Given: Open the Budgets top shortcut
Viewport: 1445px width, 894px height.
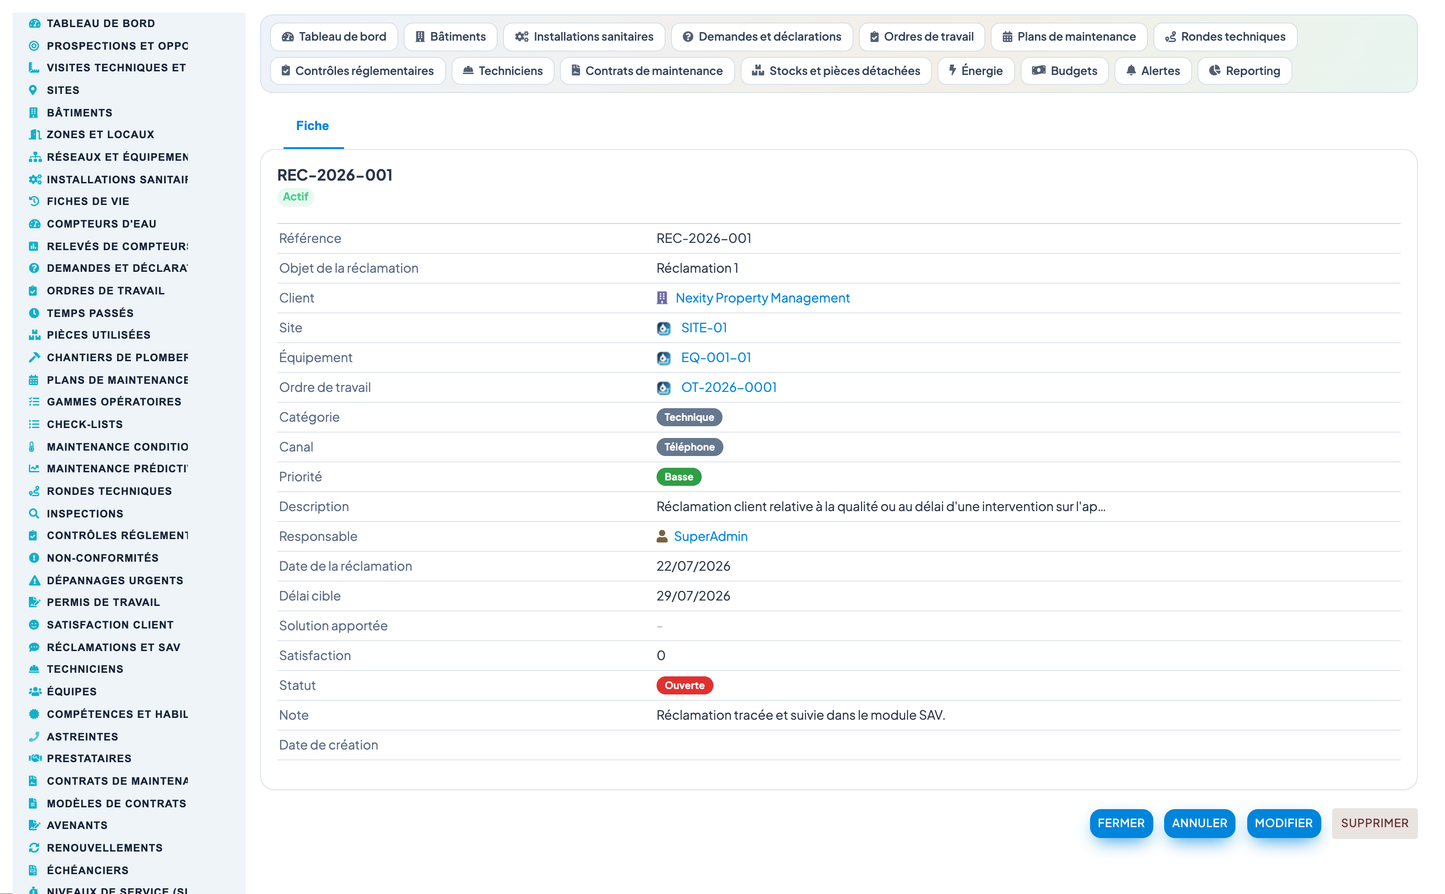Looking at the screenshot, I should click(x=1065, y=71).
